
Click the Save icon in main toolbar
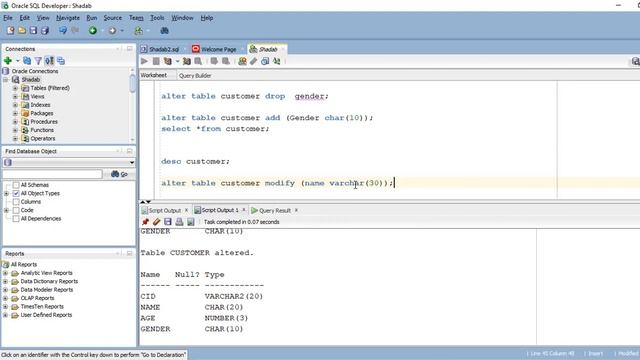click(33, 31)
